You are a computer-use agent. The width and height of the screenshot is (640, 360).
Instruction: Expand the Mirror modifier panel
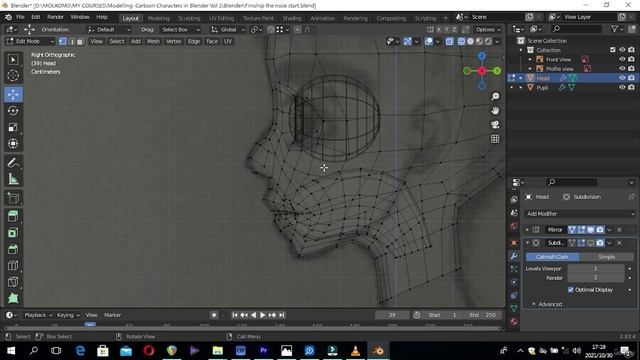(527, 230)
